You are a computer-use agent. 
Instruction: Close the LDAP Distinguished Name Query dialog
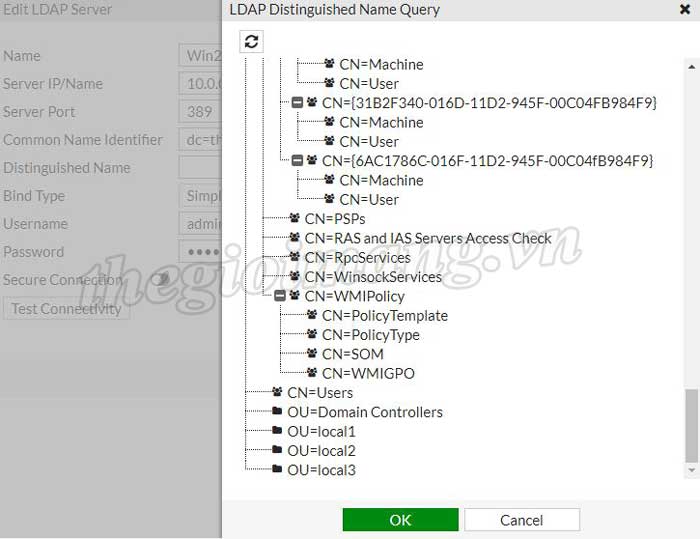click(685, 10)
